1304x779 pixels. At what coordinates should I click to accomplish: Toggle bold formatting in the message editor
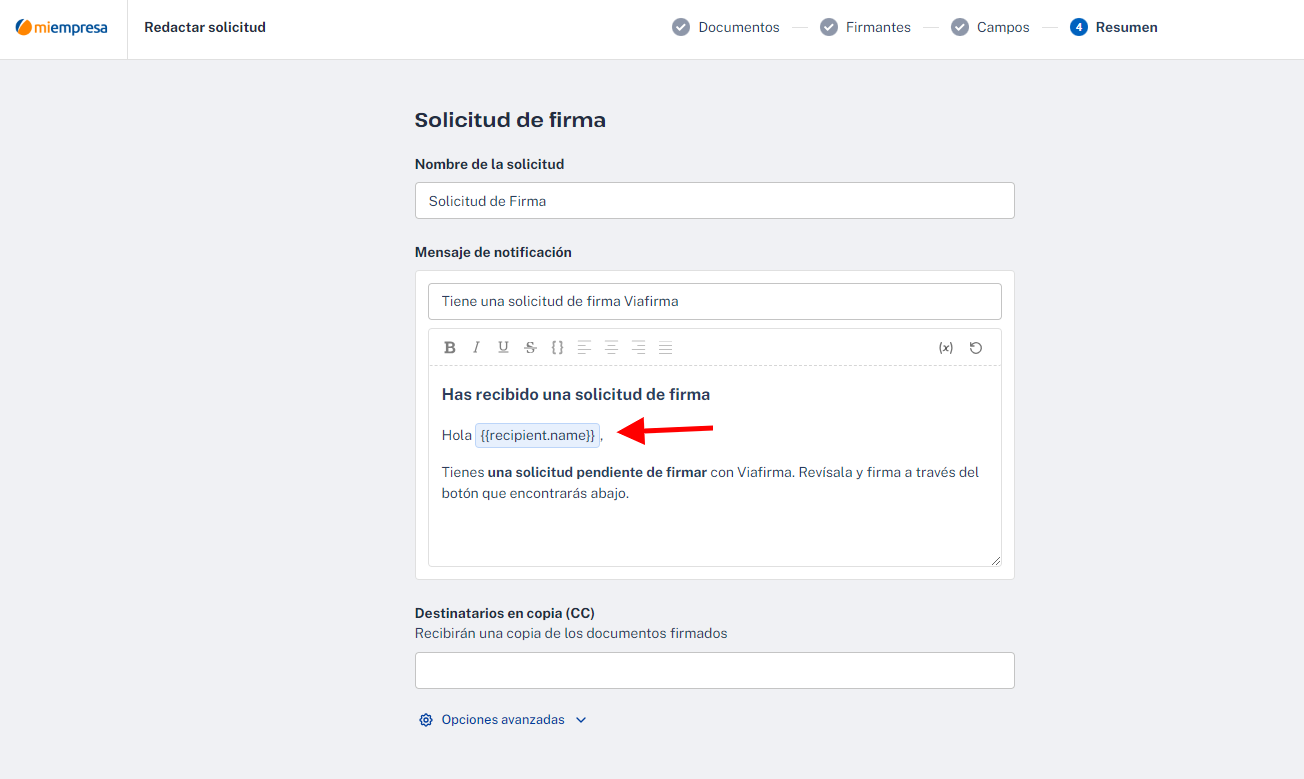pyautogui.click(x=450, y=348)
